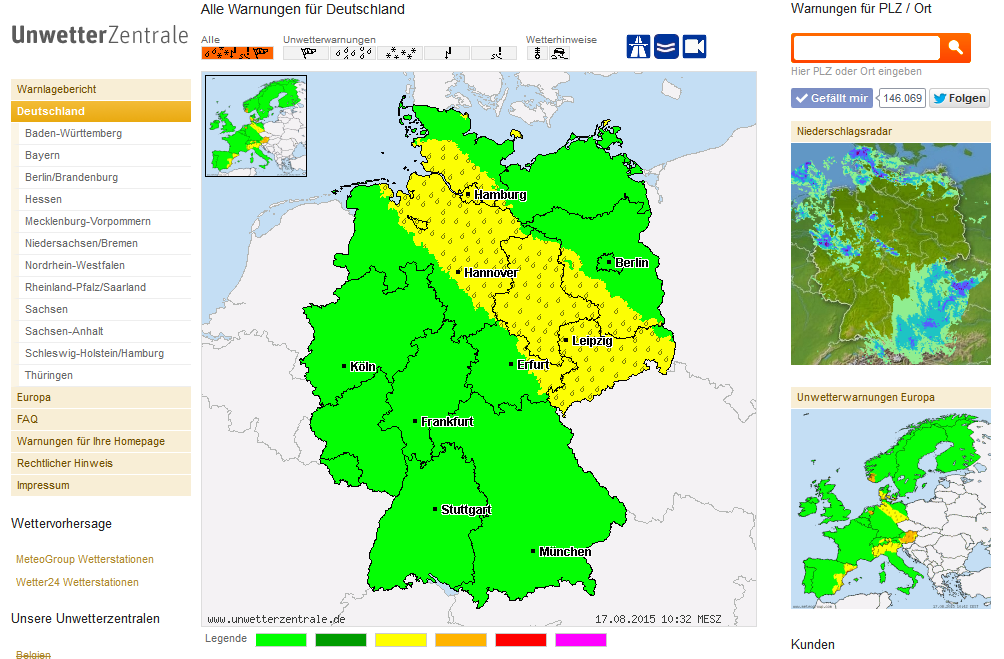This screenshot has height=659, width=1004.
Task: Filter by snowfall warnings icon
Action: pos(400,53)
